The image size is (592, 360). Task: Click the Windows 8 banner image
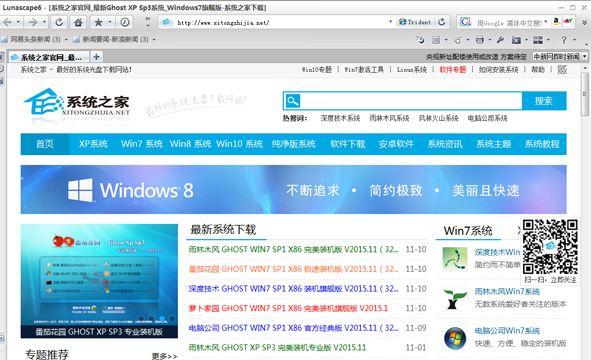(293, 189)
